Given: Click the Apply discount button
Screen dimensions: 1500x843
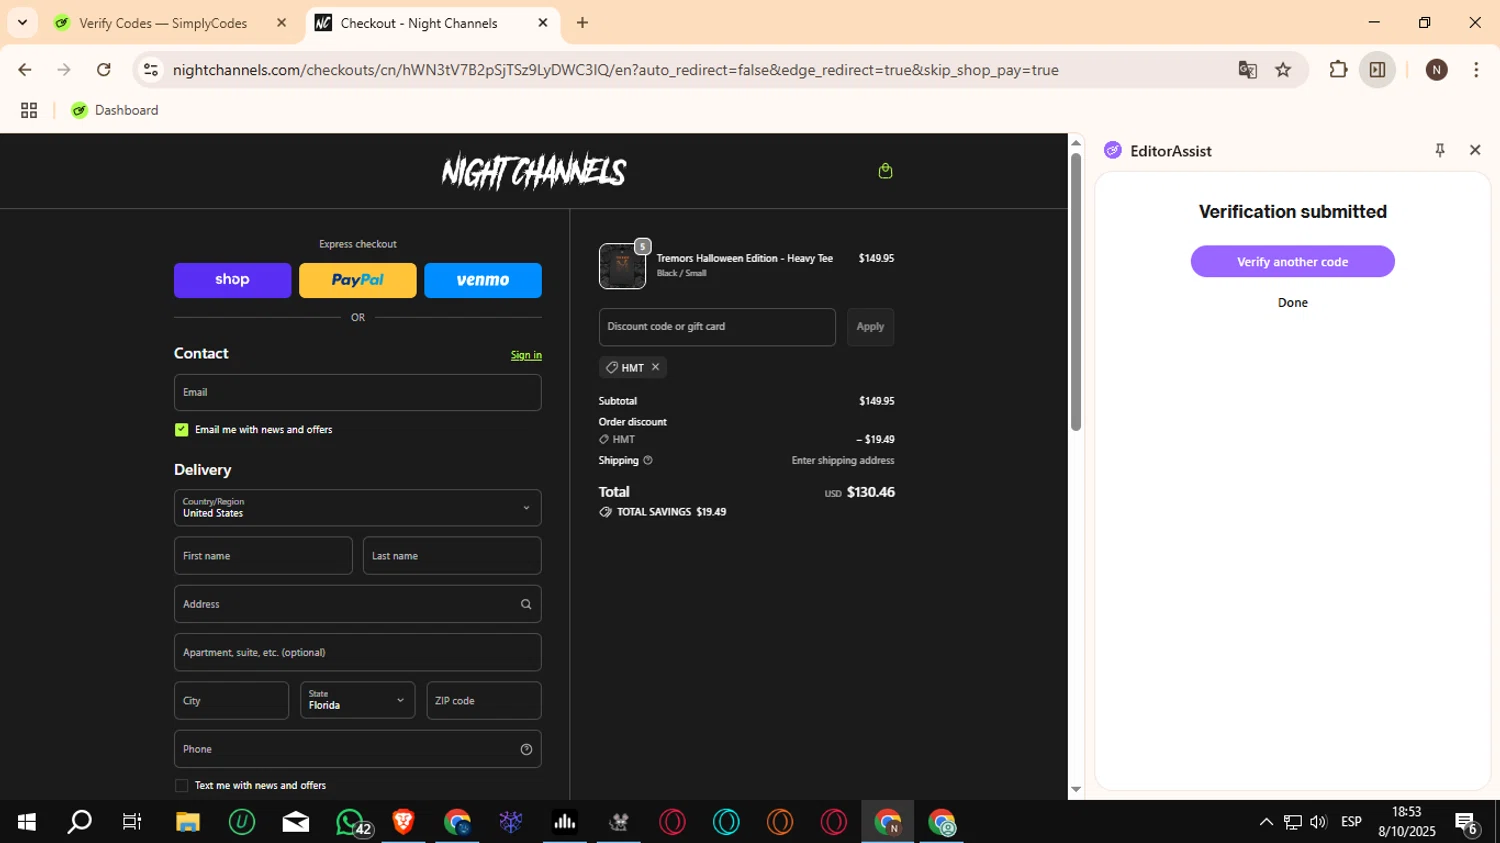Looking at the screenshot, I should coord(870,327).
